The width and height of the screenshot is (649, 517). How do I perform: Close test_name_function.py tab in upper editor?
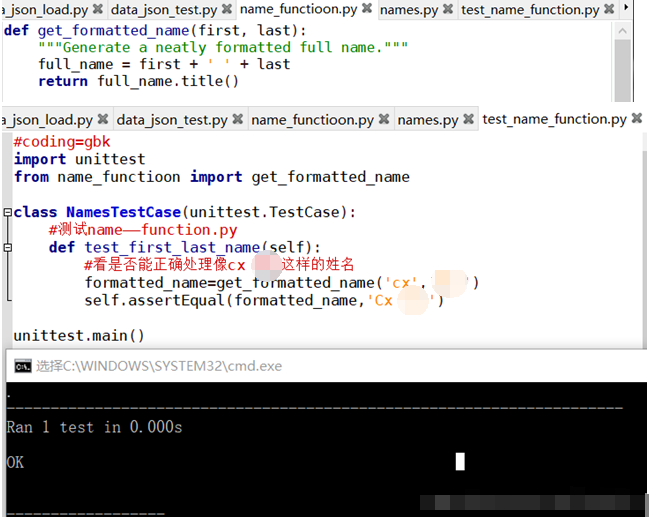click(x=609, y=9)
